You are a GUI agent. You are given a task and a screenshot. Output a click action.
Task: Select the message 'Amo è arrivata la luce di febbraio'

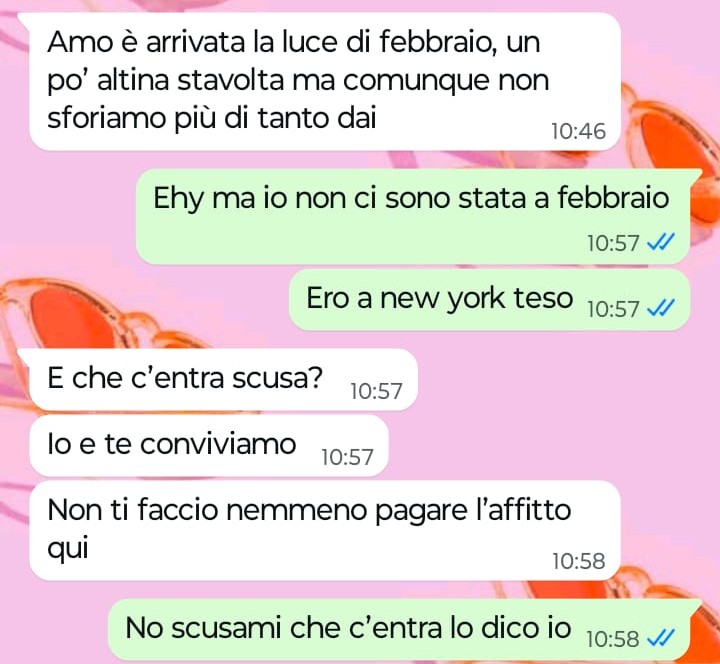pos(325,81)
